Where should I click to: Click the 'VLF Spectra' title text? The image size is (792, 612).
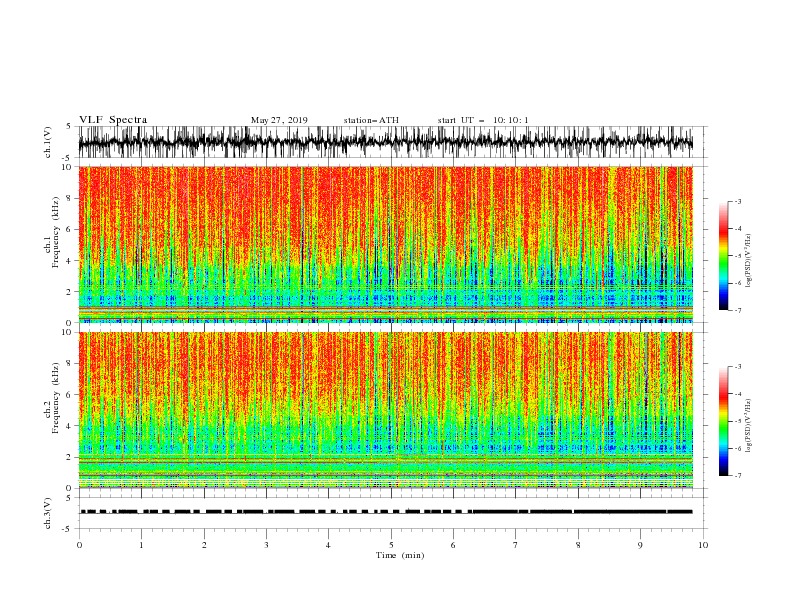coord(113,120)
